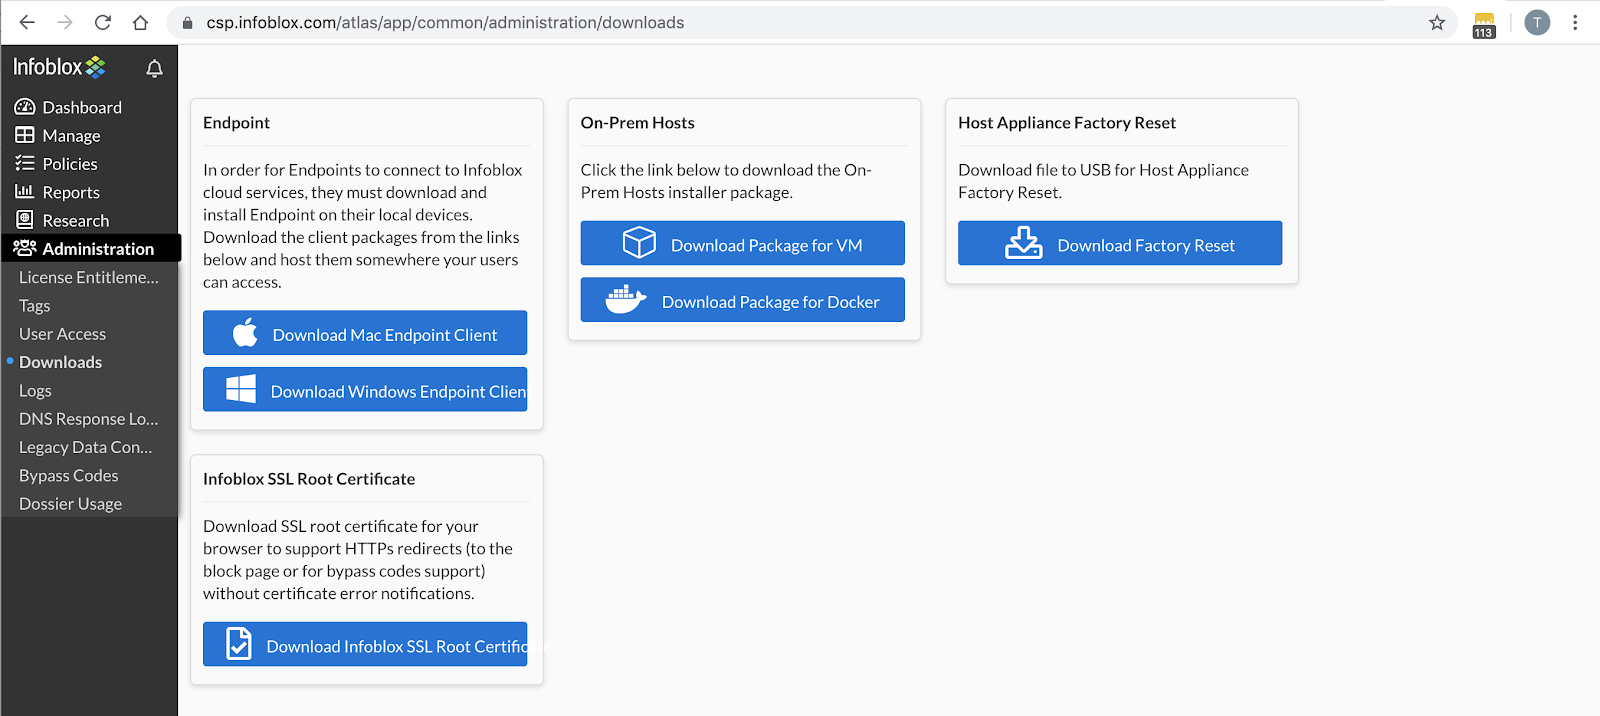The image size is (1600, 716).
Task: Download Windows Endpoint Client
Action: tap(365, 390)
